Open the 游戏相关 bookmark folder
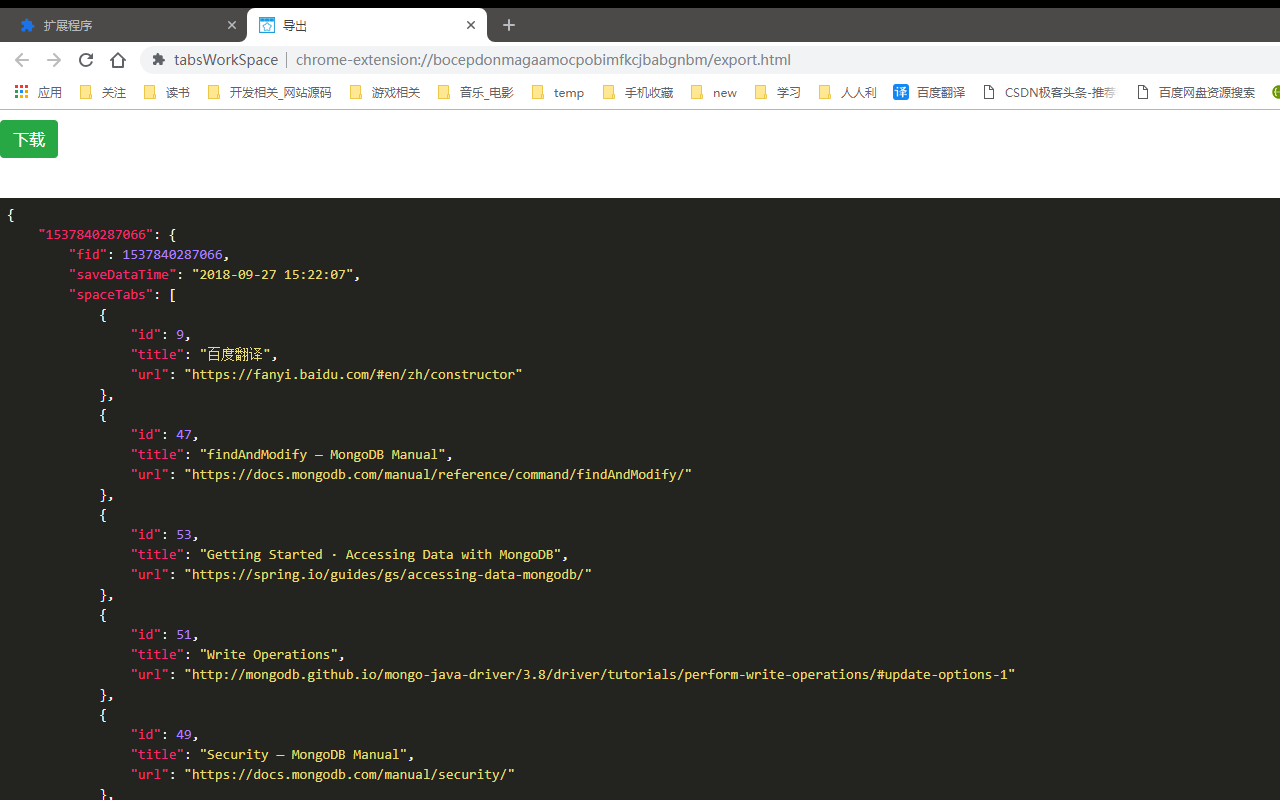 point(385,92)
